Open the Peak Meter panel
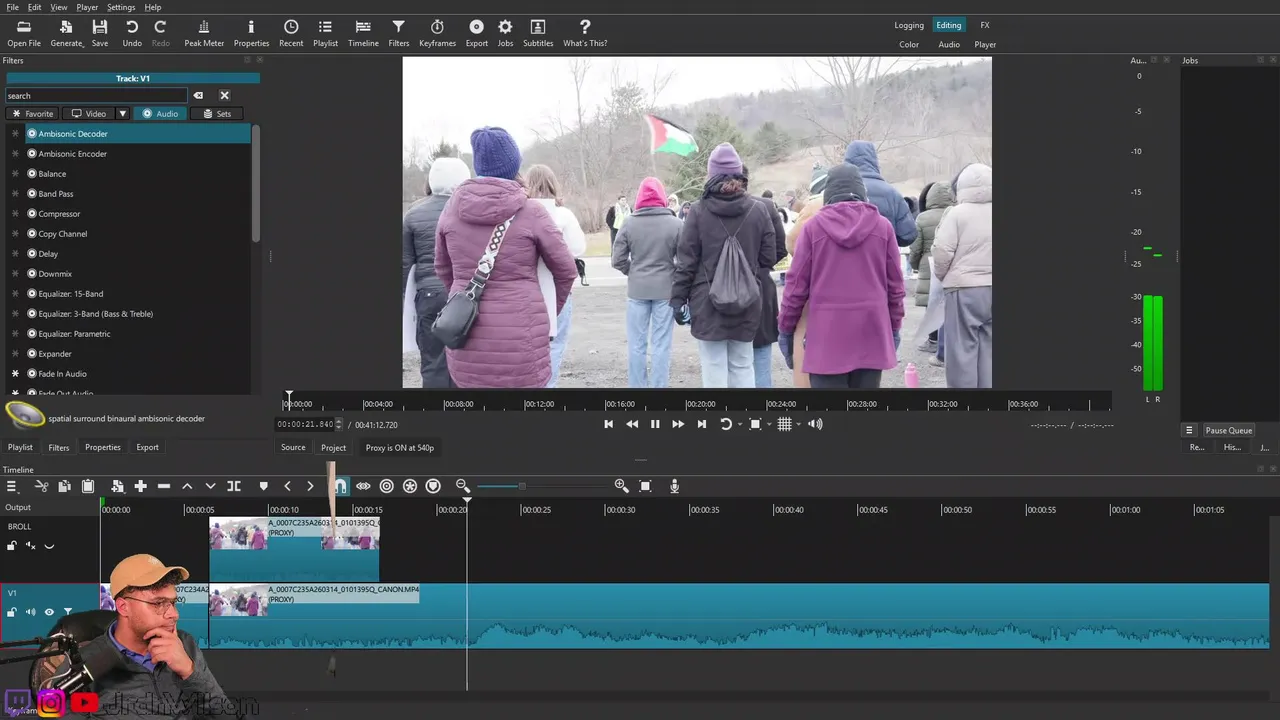The height and width of the screenshot is (720, 1280). 204,33
